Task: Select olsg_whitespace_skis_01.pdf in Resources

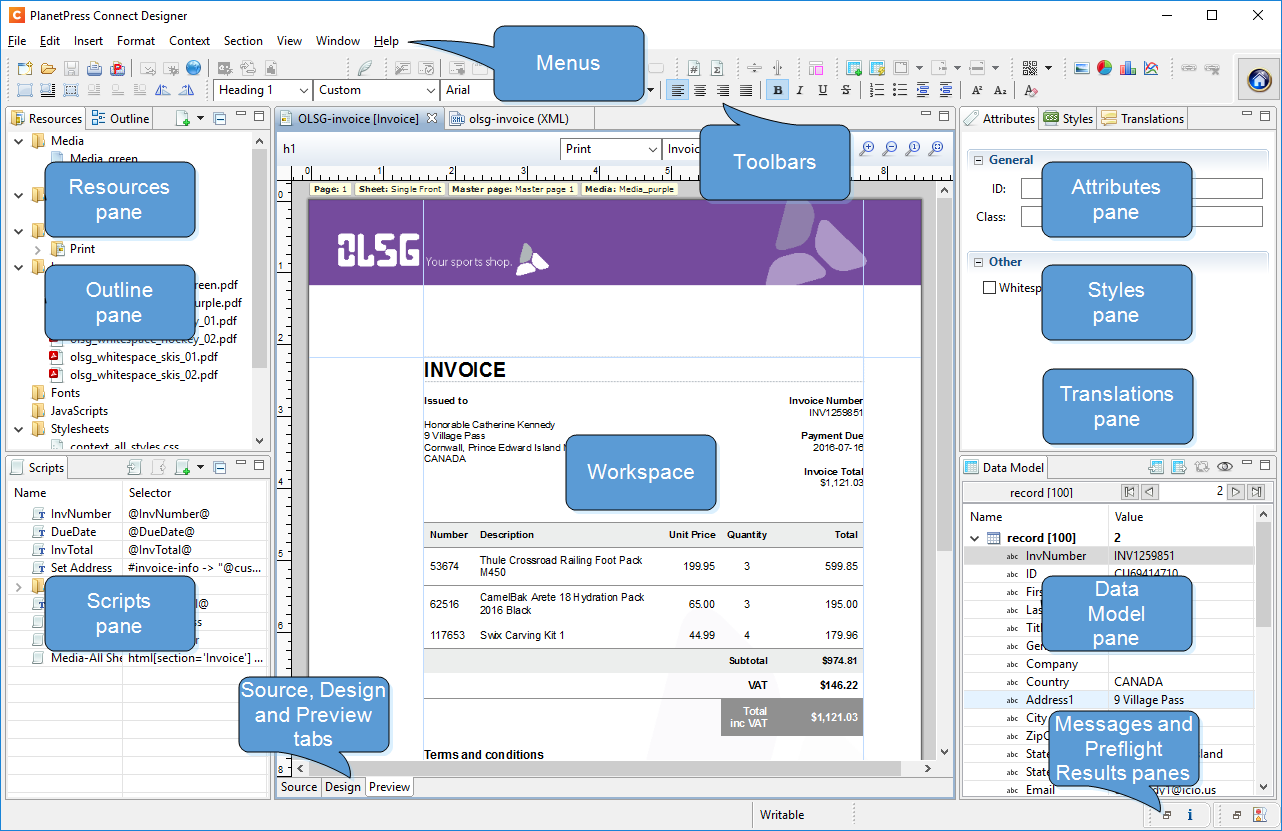Action: 143,357
